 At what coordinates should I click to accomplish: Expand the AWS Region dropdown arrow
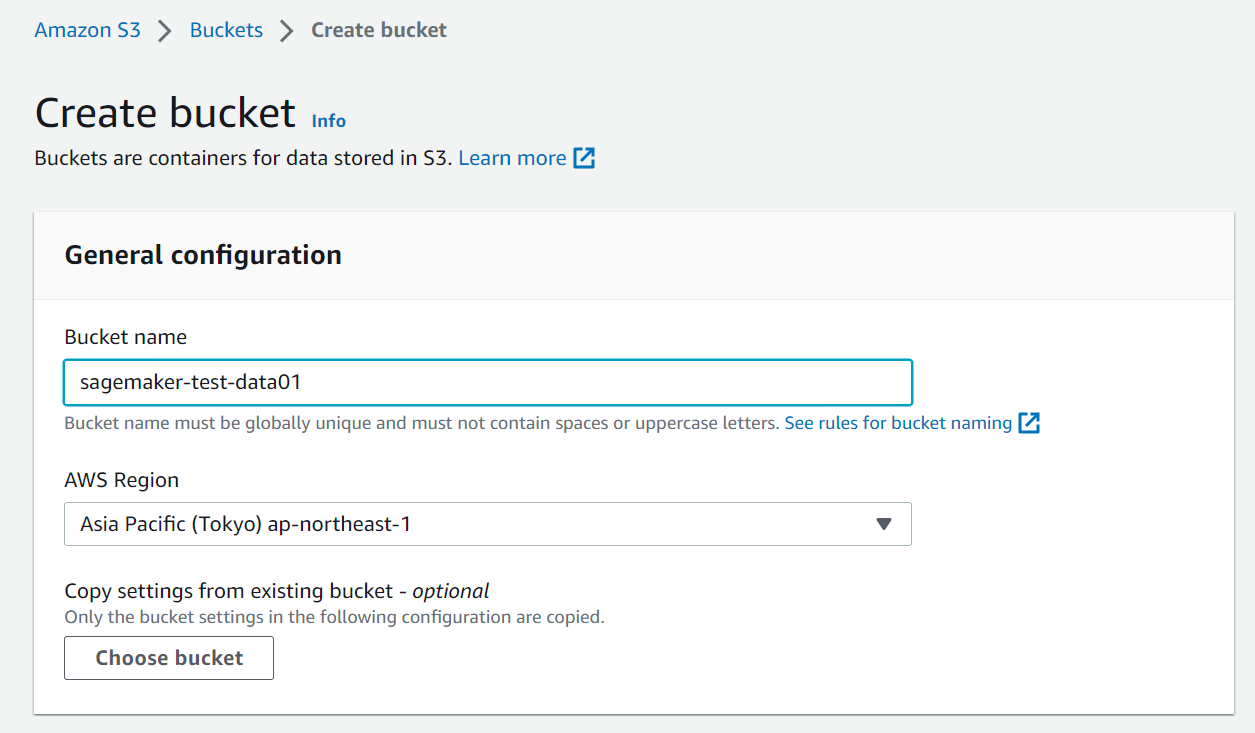click(x=884, y=523)
